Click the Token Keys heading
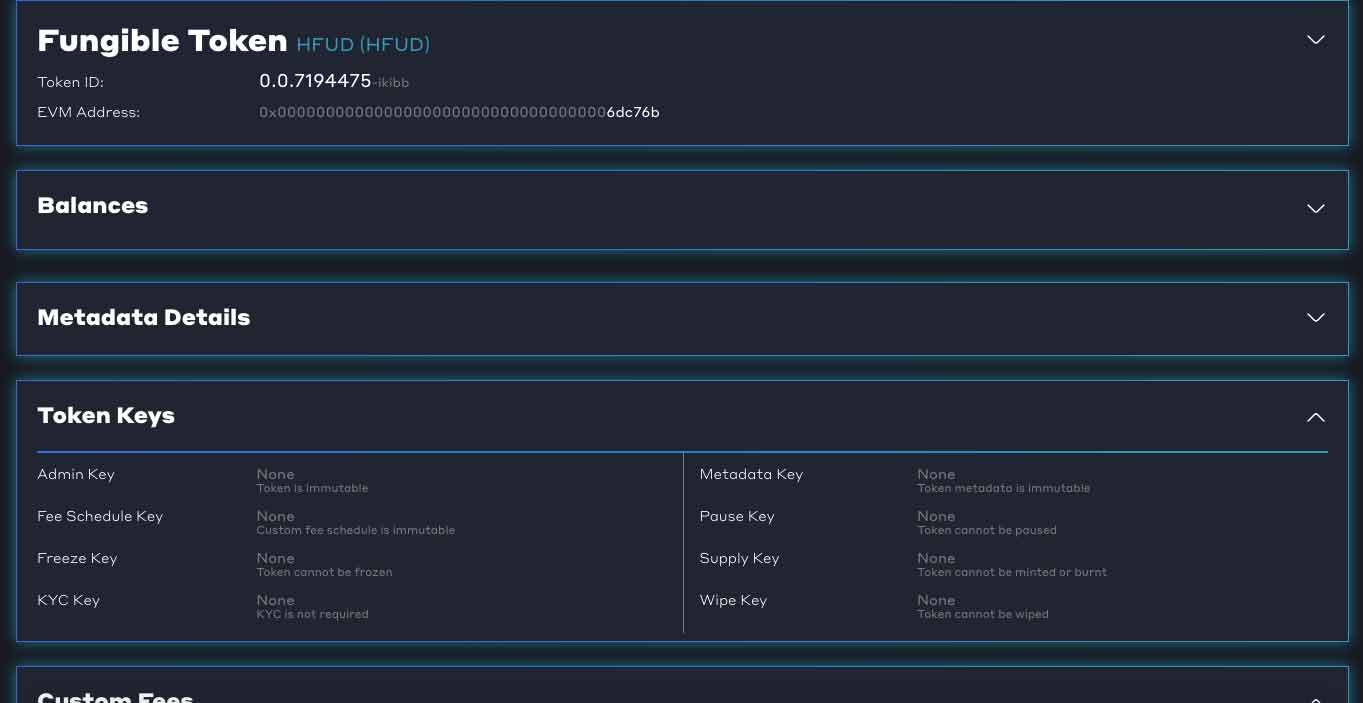 click(x=106, y=415)
